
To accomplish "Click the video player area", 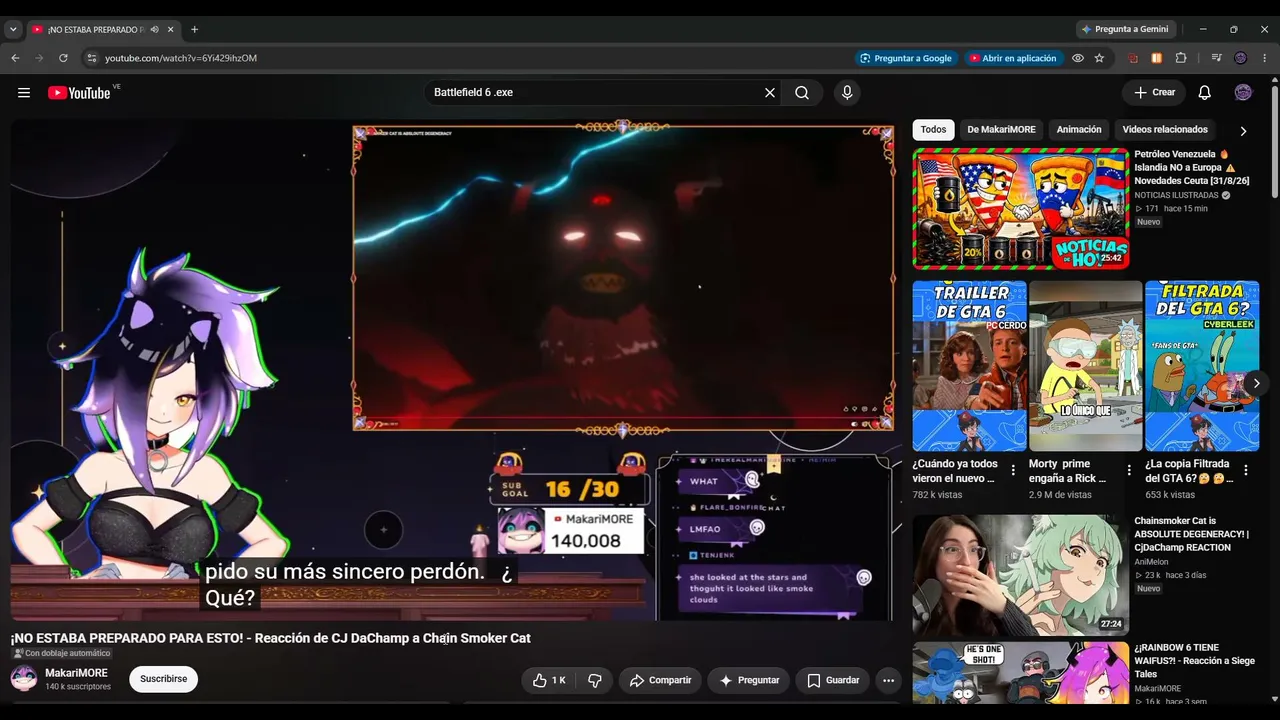I will click(x=456, y=370).
